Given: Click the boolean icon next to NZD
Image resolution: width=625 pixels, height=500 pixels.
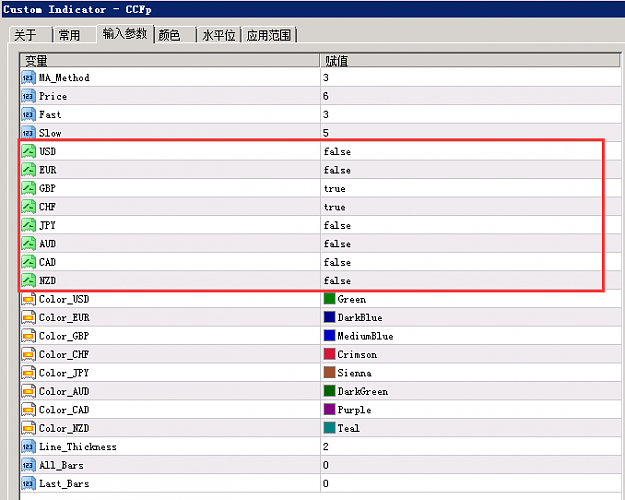Looking at the screenshot, I should (28, 280).
